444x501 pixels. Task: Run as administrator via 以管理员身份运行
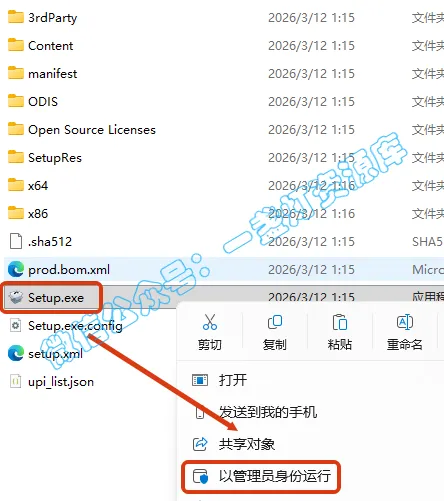[x=275, y=476]
